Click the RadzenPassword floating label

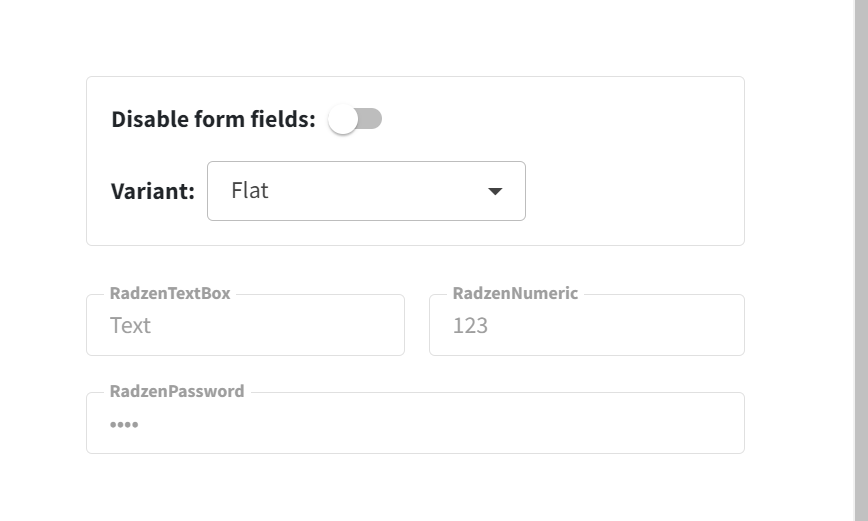(x=177, y=391)
